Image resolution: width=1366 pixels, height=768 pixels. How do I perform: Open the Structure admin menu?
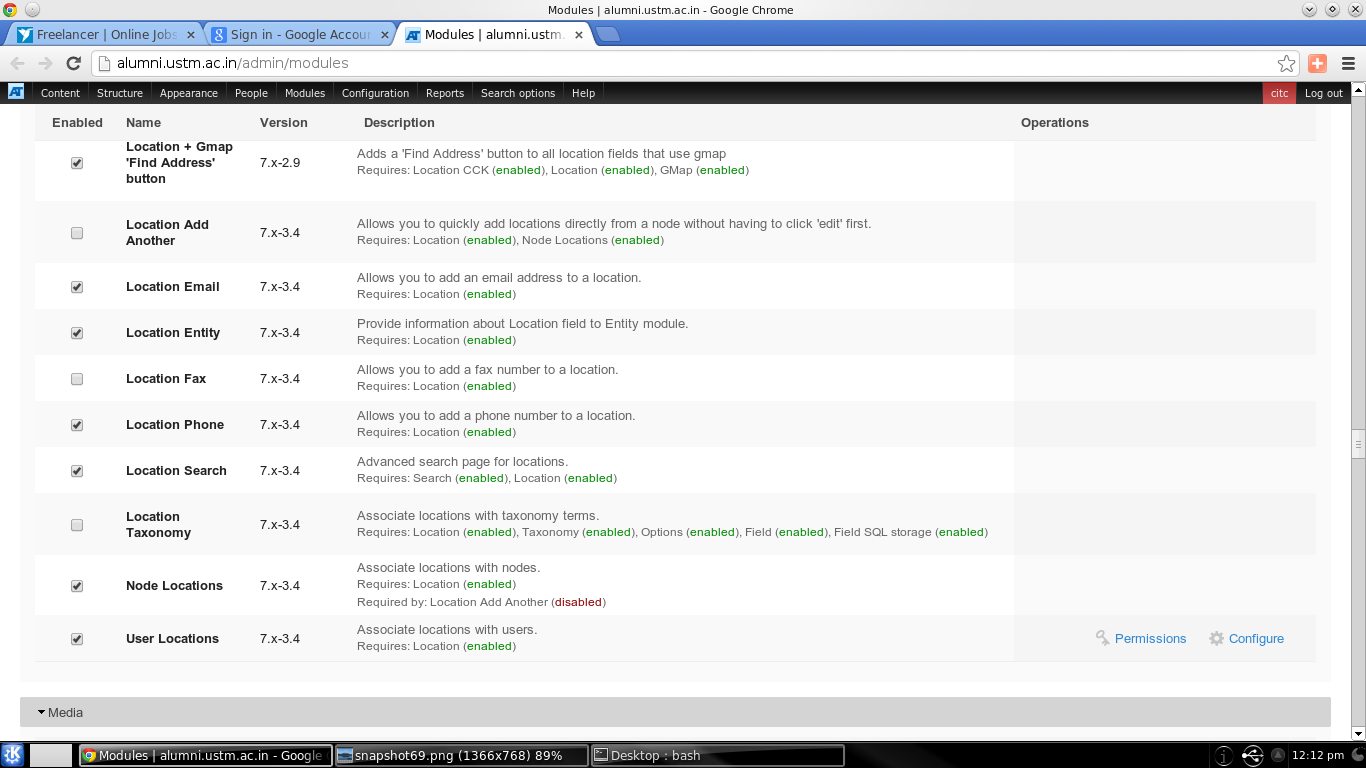coord(120,93)
